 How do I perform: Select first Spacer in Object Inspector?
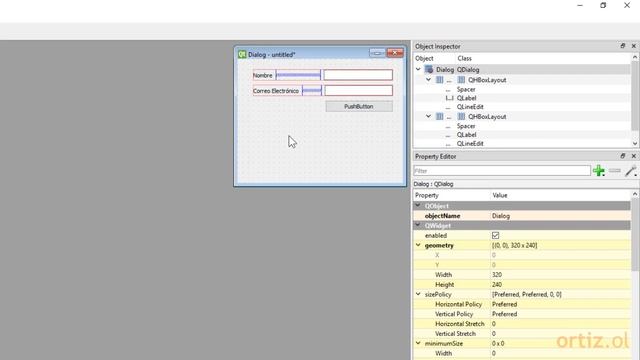(466, 89)
